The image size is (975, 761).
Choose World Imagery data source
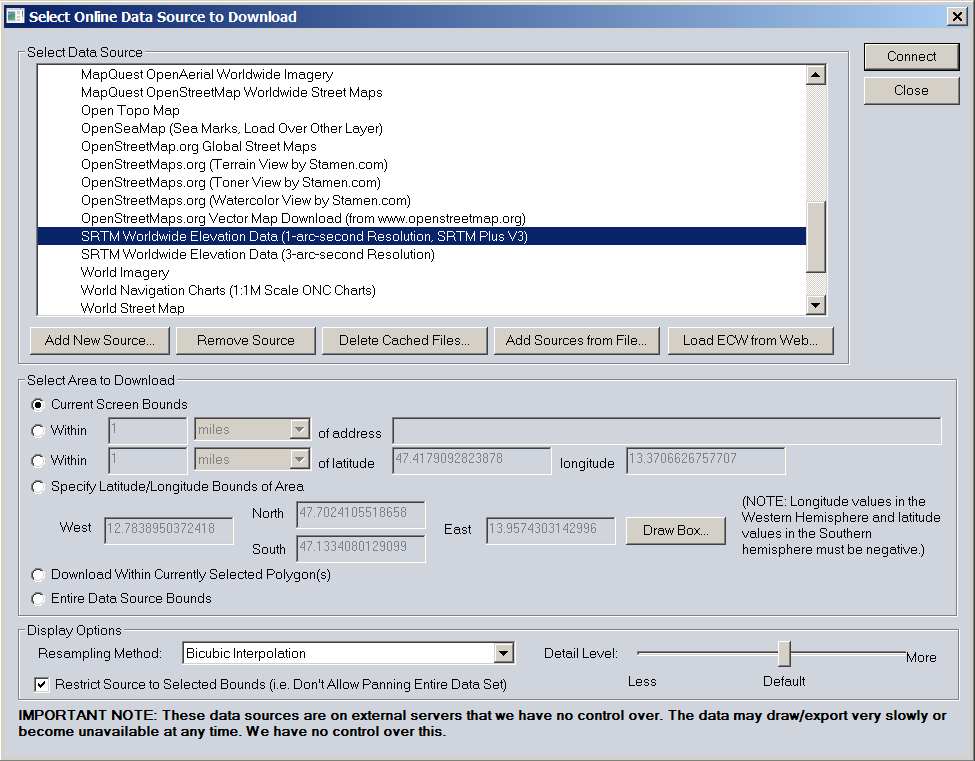coord(125,273)
